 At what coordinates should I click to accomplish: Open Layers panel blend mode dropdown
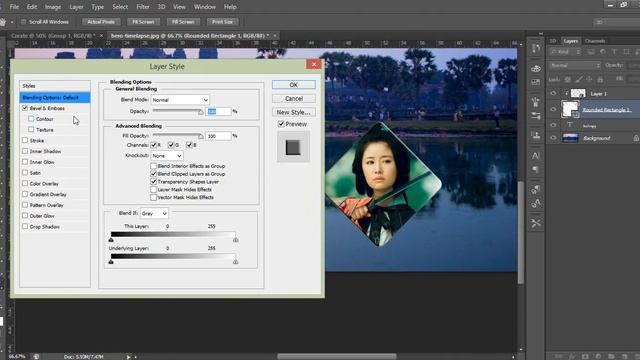[x=575, y=65]
